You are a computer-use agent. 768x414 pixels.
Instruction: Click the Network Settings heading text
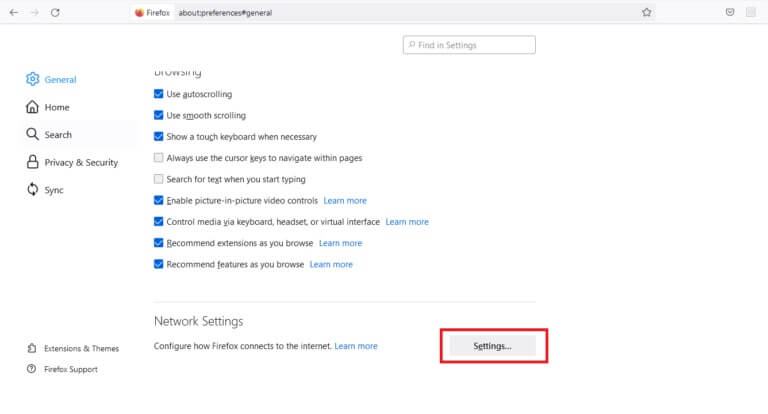[x=198, y=321]
